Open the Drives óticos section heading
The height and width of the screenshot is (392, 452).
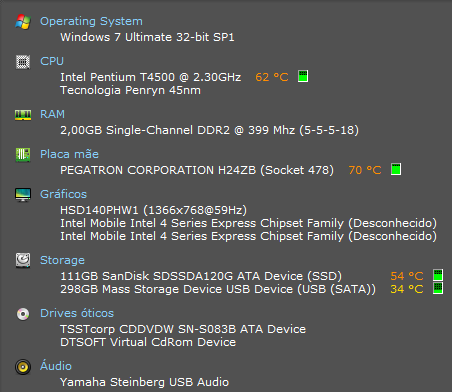[77, 313]
